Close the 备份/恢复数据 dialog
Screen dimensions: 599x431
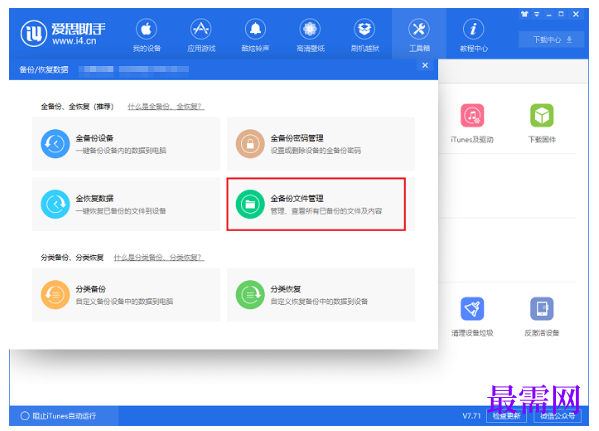coord(425,65)
